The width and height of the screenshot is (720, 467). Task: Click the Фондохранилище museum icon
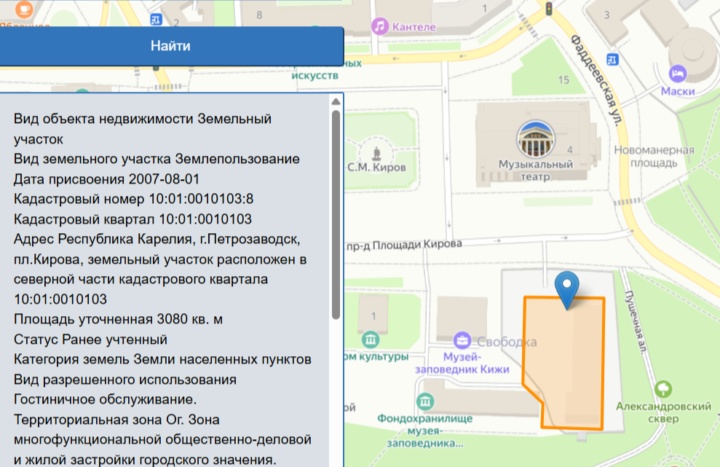[x=426, y=402]
